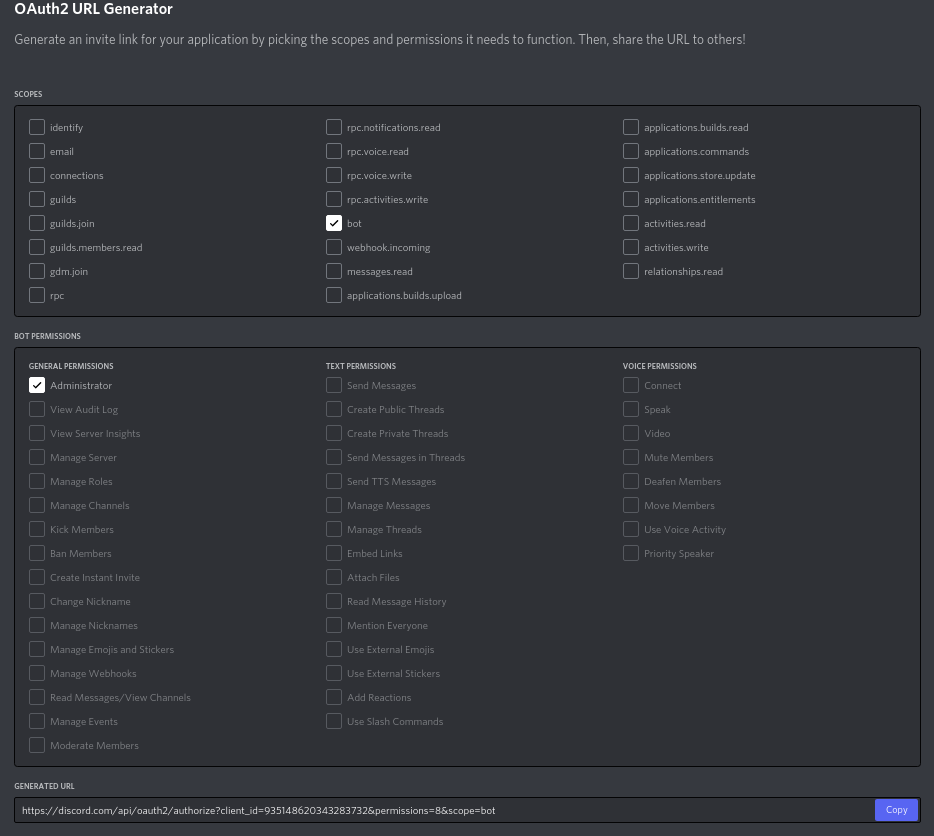The width and height of the screenshot is (934, 836).
Task: Click the generated URL text field
Action: click(x=444, y=810)
